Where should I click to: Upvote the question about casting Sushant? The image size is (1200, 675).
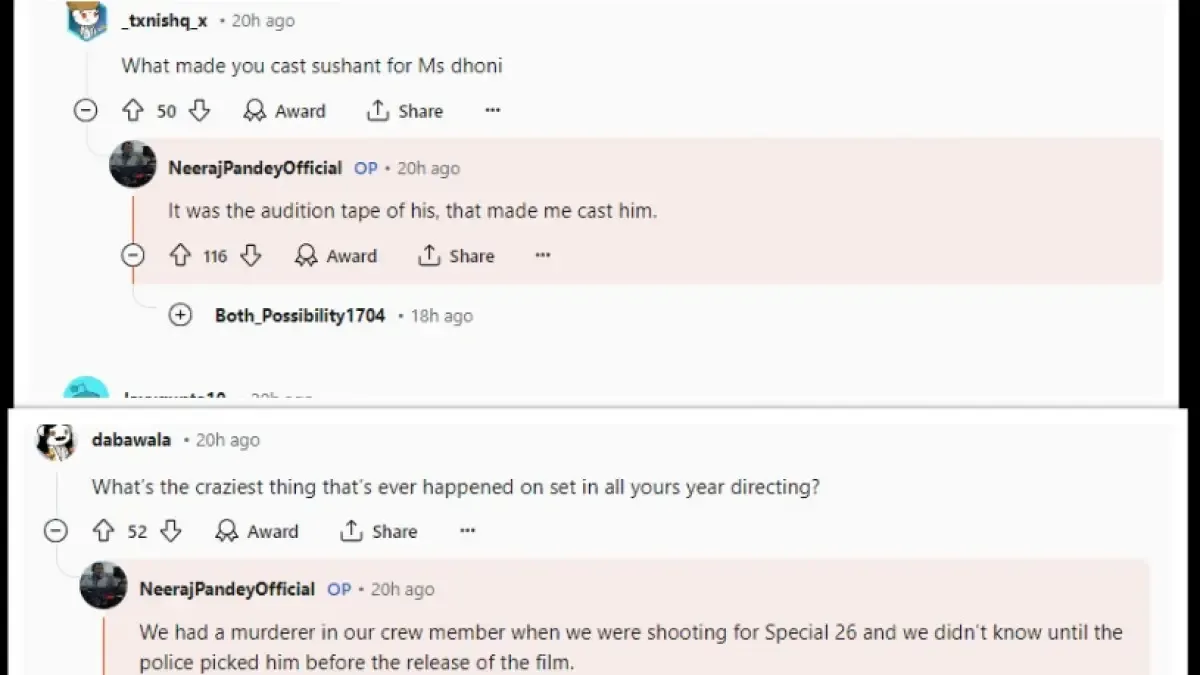point(134,111)
